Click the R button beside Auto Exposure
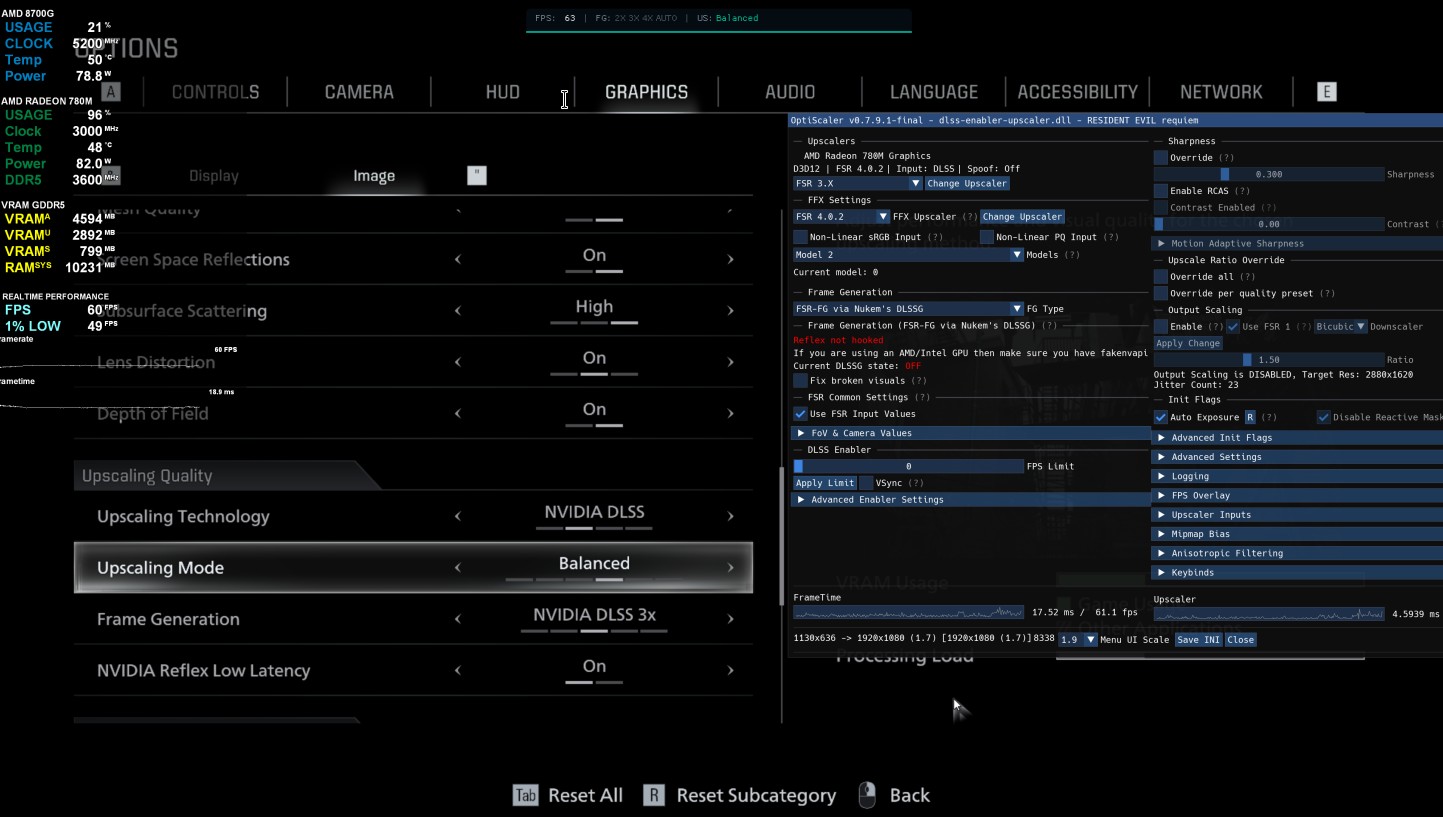 (x=1250, y=417)
